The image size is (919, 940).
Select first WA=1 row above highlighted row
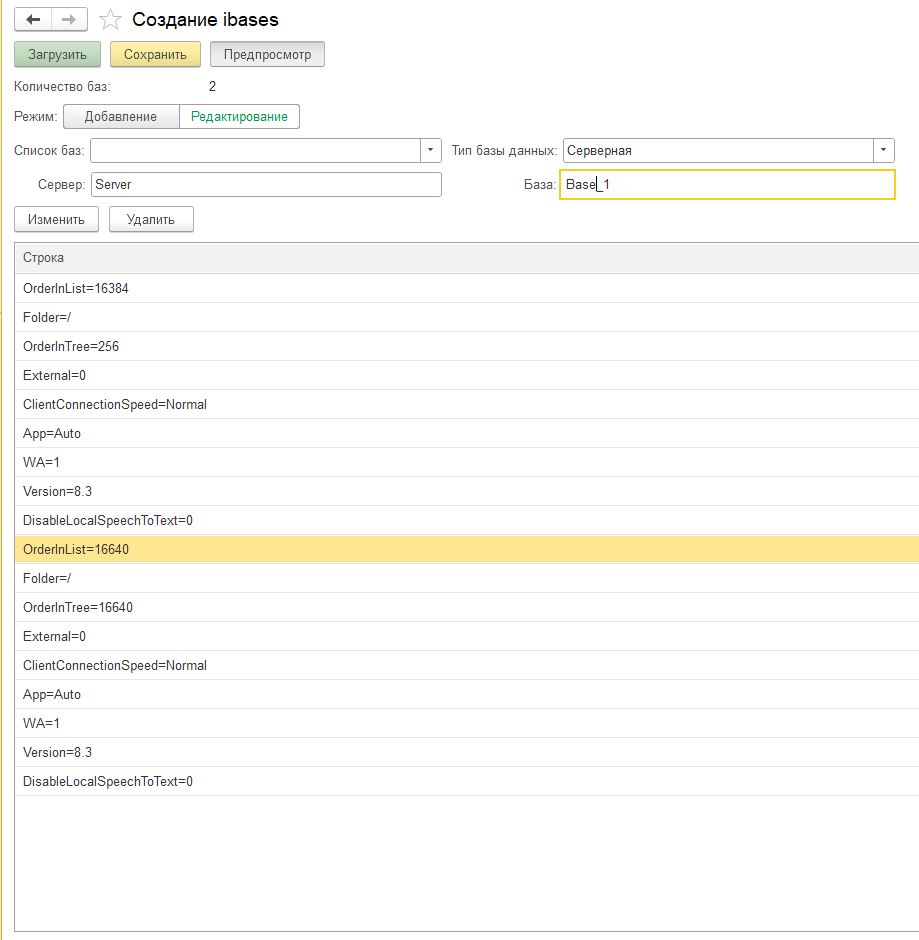point(467,462)
